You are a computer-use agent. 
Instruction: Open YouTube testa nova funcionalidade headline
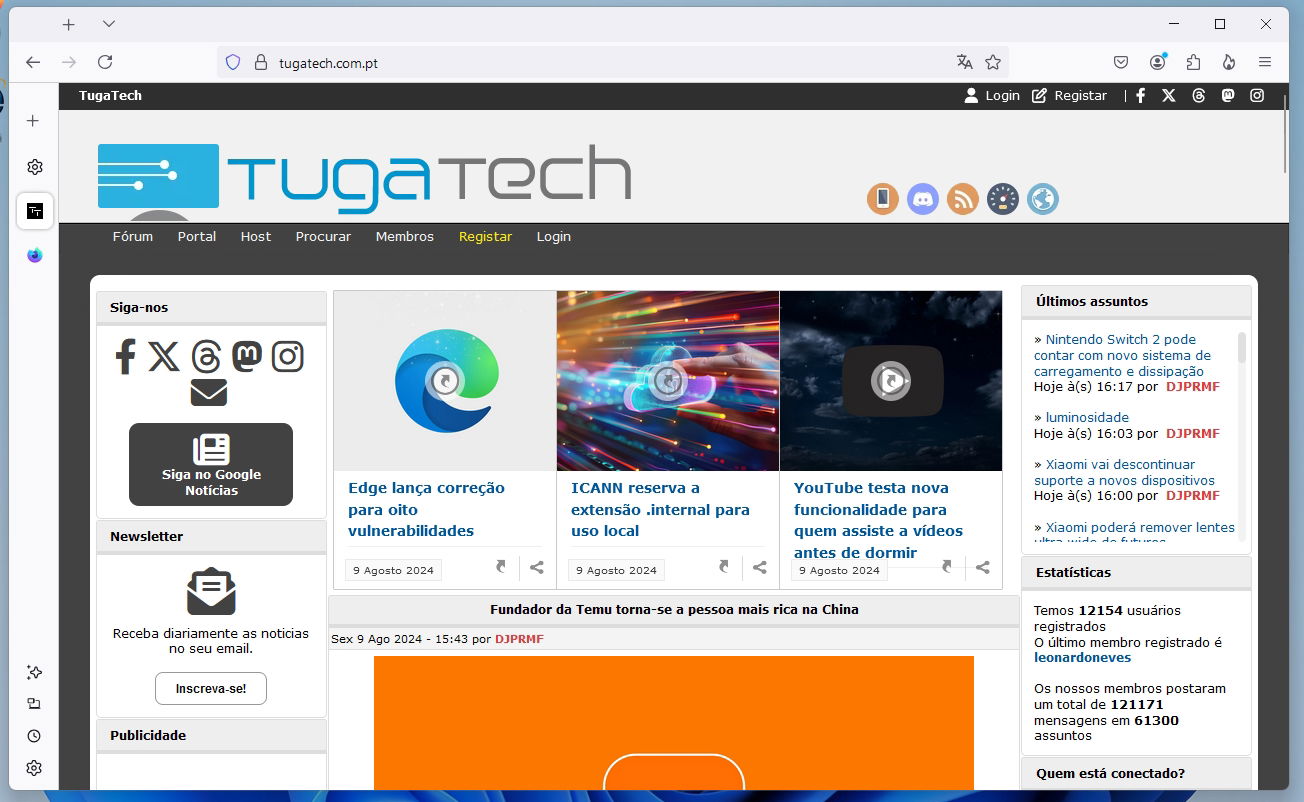coord(878,520)
